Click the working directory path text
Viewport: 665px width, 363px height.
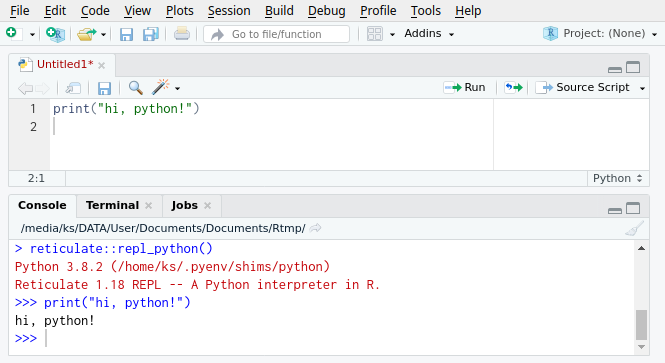(163, 228)
